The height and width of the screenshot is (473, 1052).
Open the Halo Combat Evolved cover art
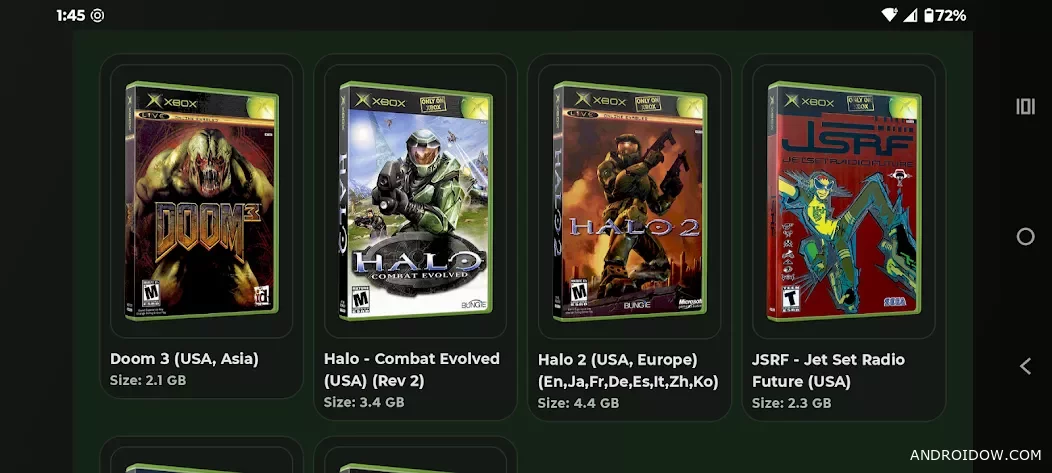(x=415, y=201)
